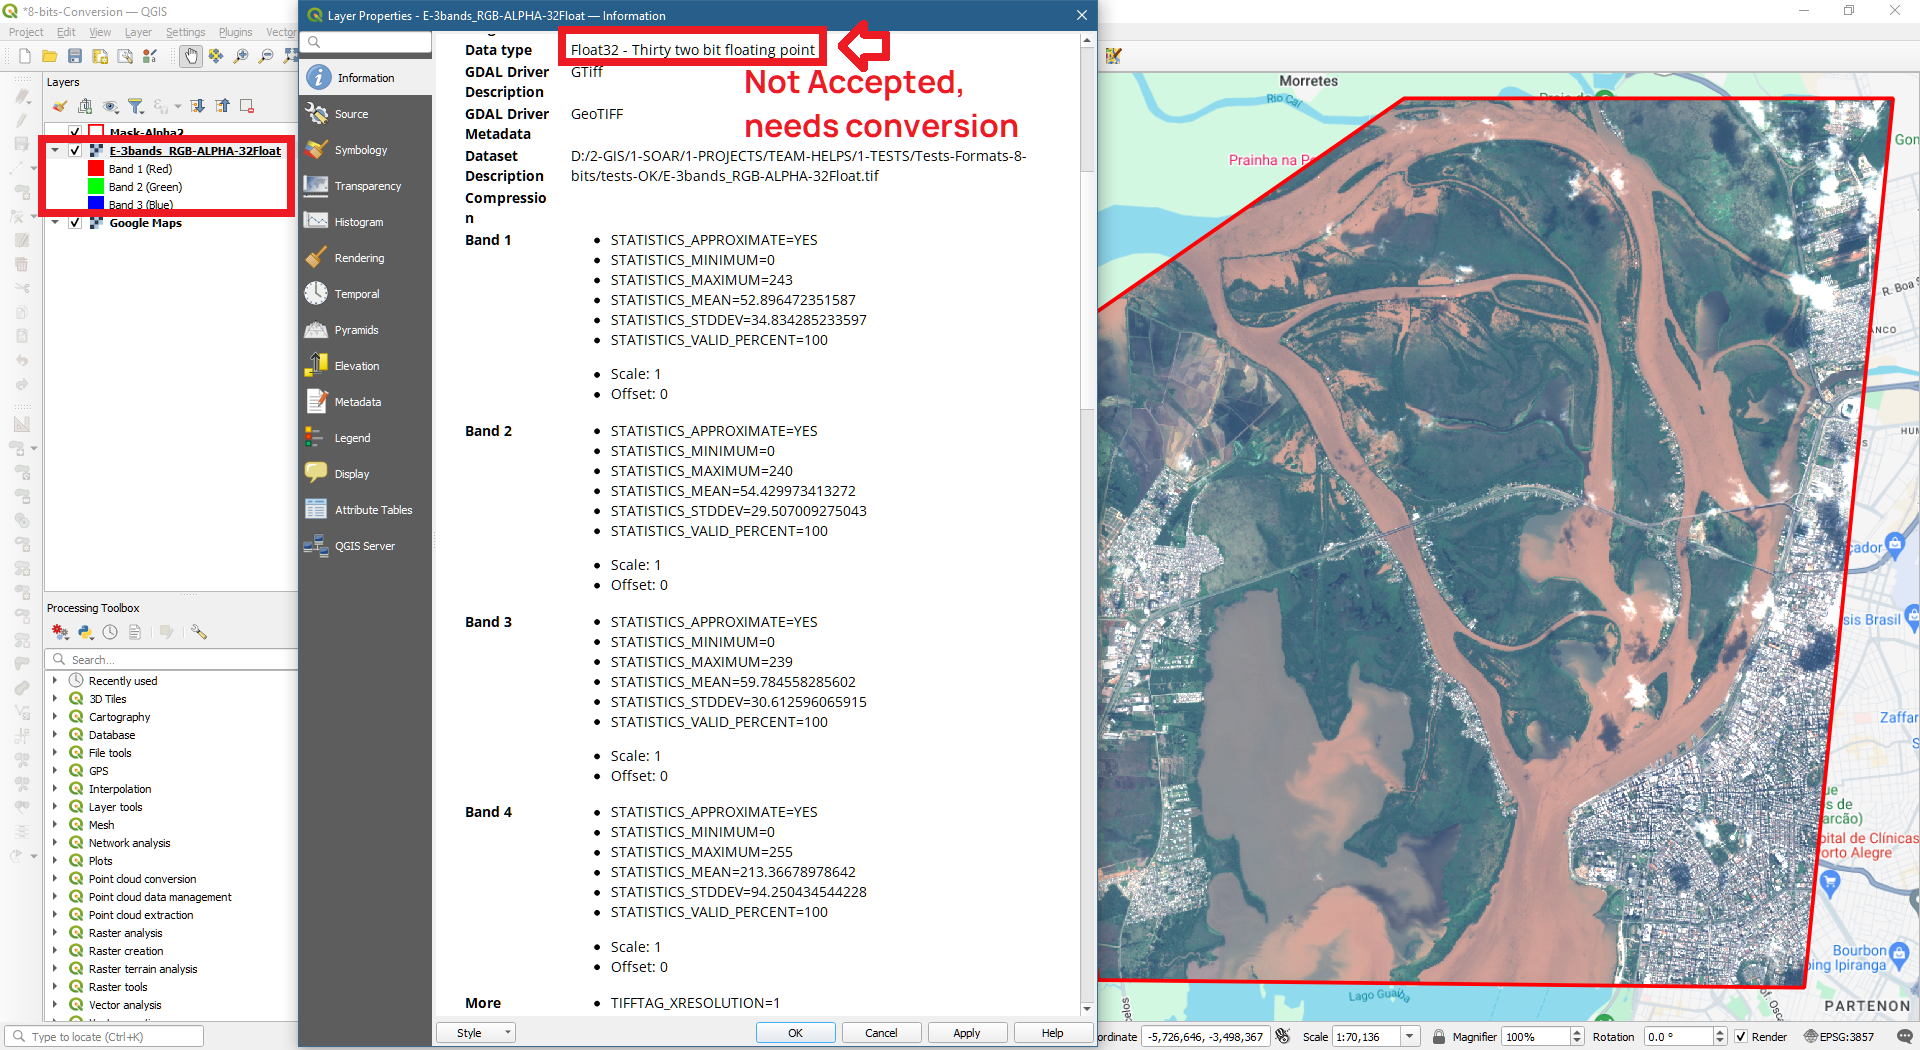1920x1050 pixels.
Task: Uncheck the Google Maps layer visibility
Action: pyautogui.click(x=75, y=222)
